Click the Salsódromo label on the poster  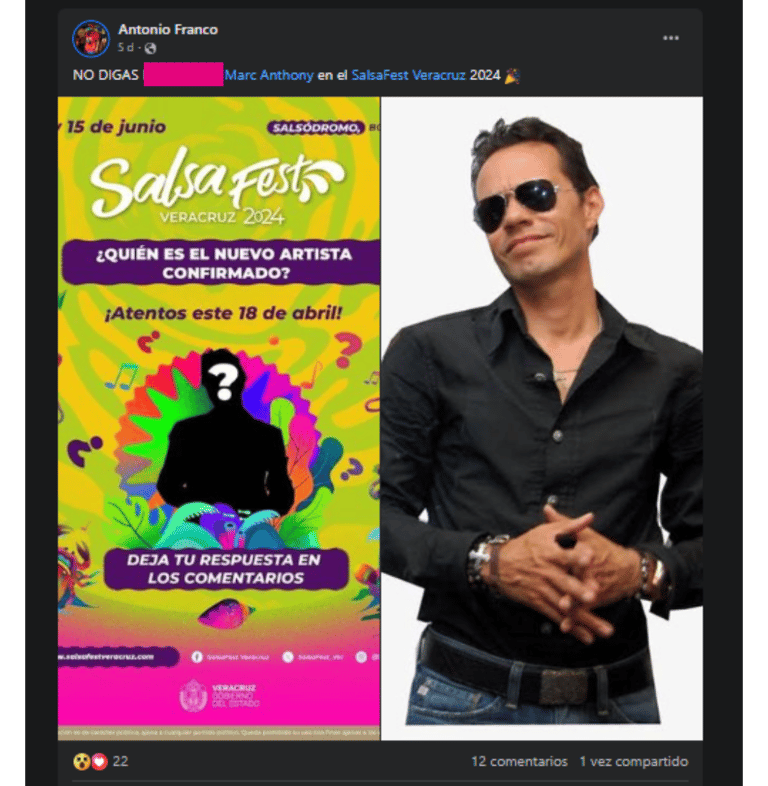(x=316, y=128)
